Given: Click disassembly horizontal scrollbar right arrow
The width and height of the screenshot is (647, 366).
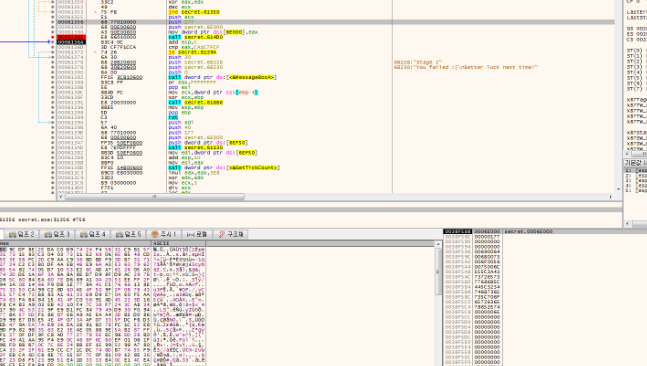Looking at the screenshot, I should [x=611, y=197].
